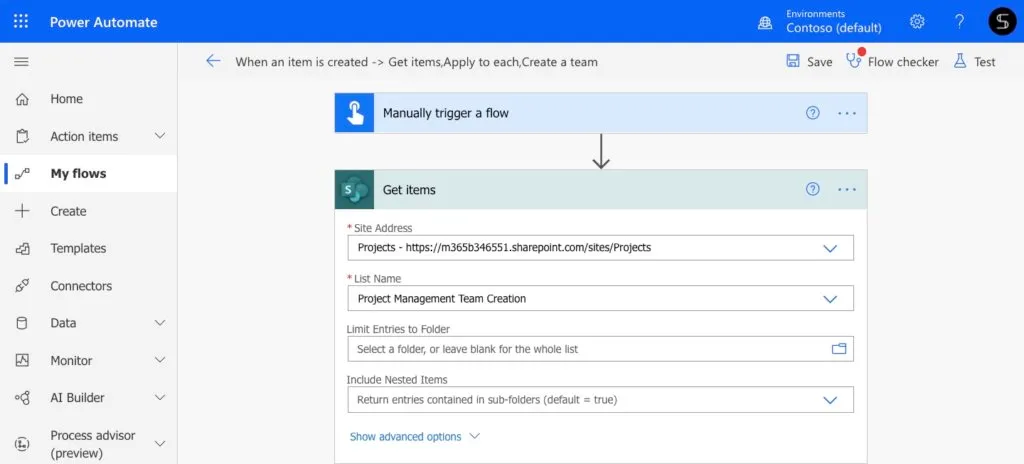Expand the Manually trigger a flow card

tap(601, 113)
